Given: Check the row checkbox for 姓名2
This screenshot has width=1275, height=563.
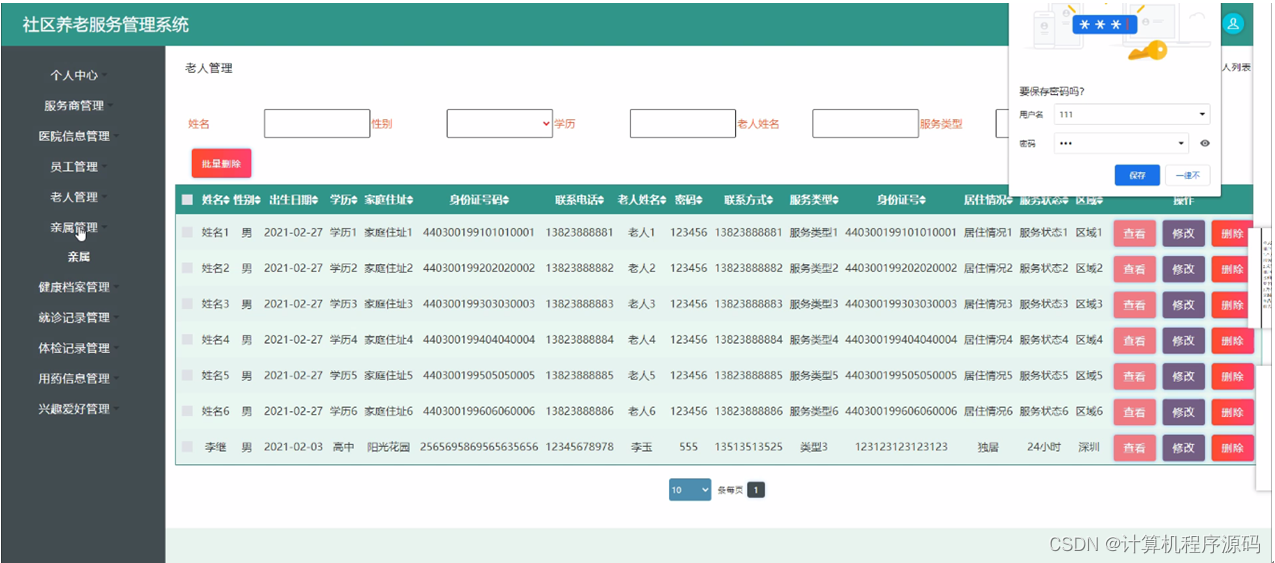Looking at the screenshot, I should click(x=187, y=268).
